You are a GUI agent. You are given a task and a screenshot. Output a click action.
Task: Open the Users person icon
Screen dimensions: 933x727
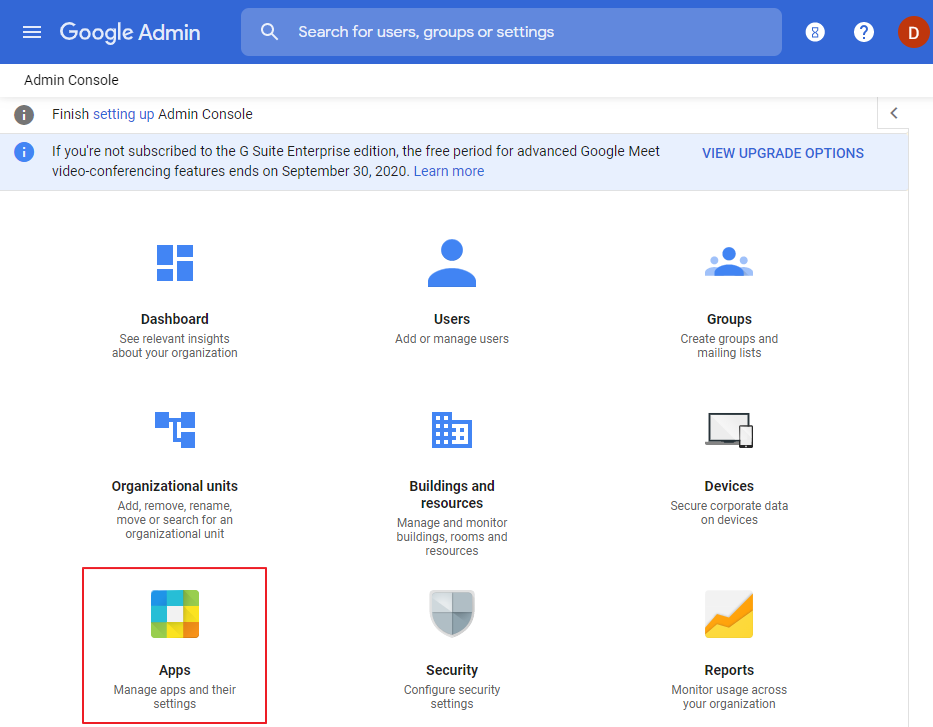(x=452, y=263)
